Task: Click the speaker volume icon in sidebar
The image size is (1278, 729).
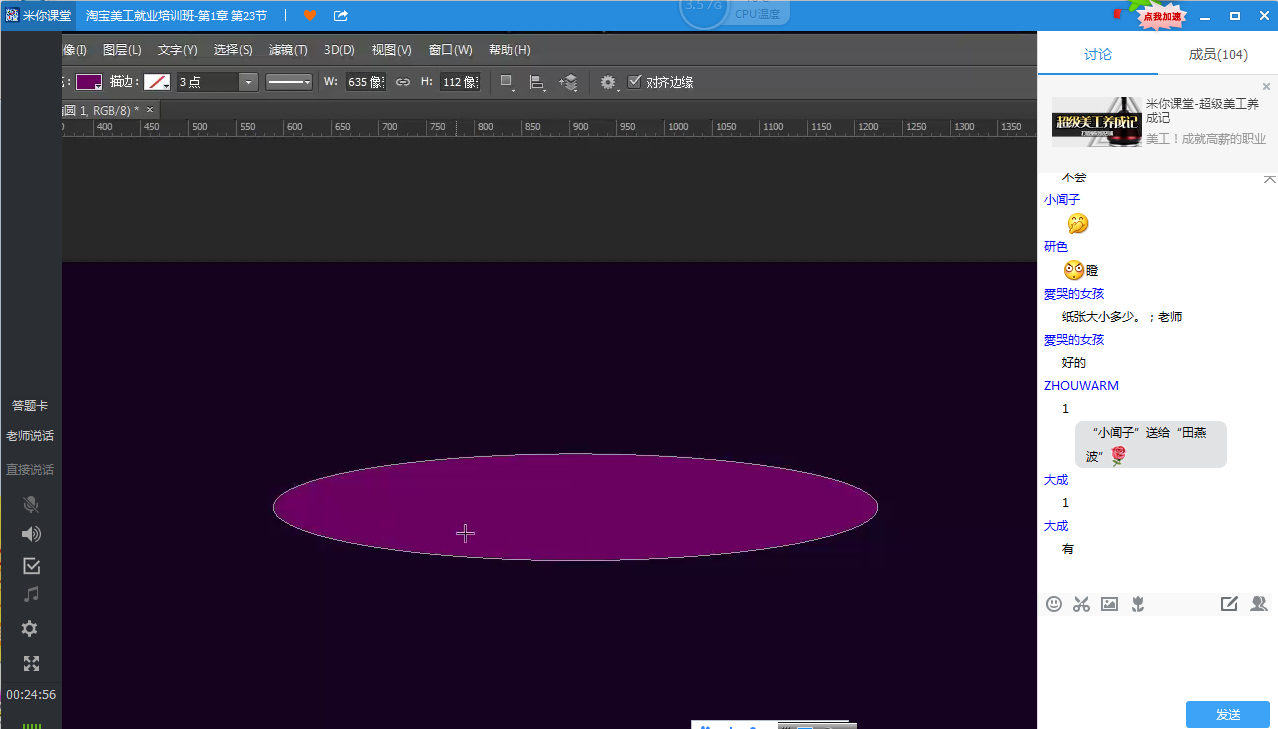Action: (31, 534)
